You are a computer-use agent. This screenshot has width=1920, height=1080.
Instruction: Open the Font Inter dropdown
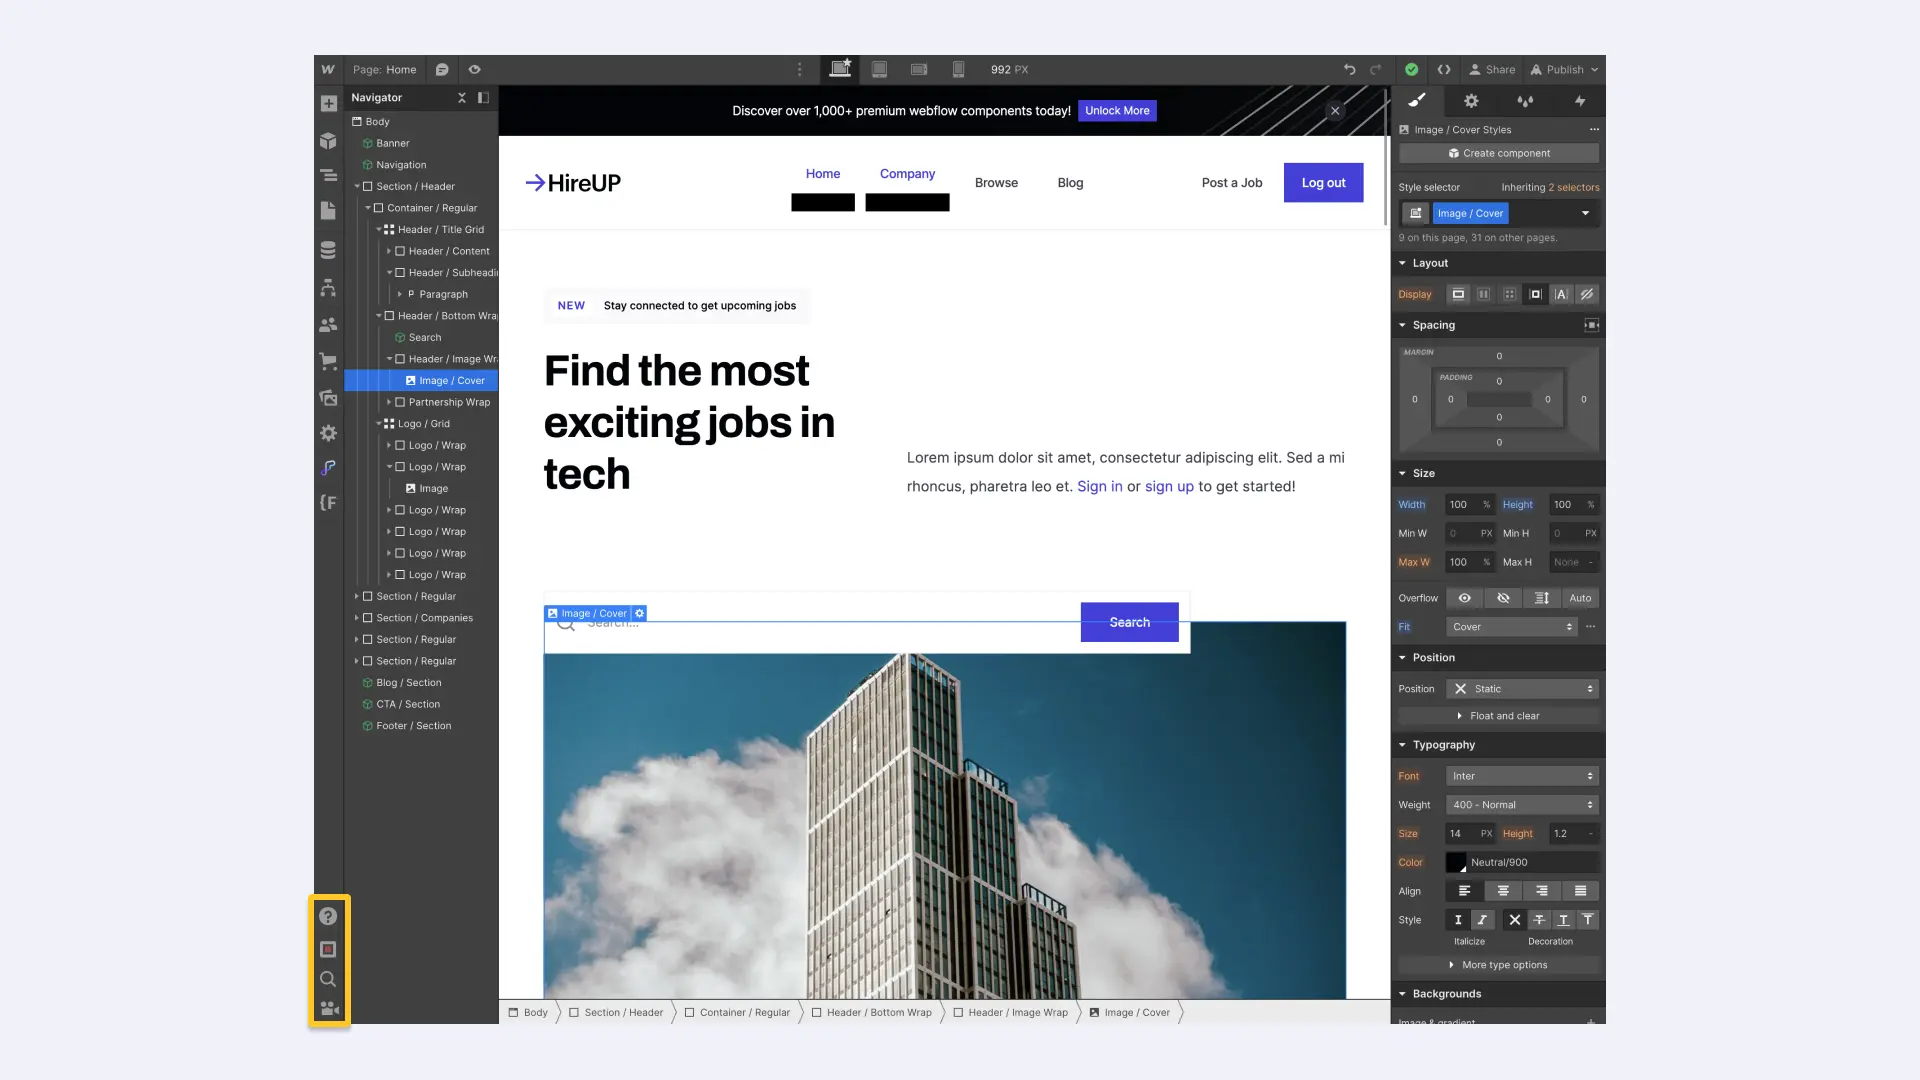click(x=1523, y=776)
